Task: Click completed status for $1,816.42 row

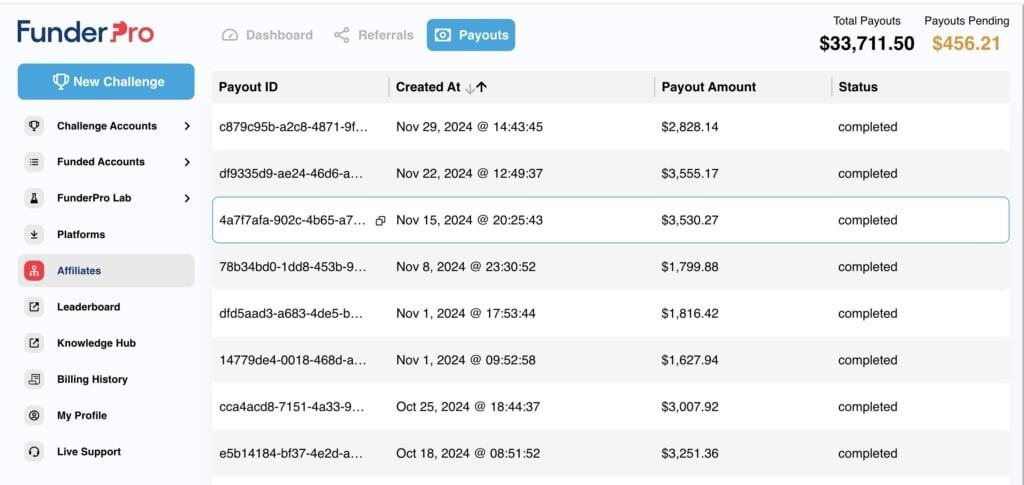Action: (x=868, y=313)
